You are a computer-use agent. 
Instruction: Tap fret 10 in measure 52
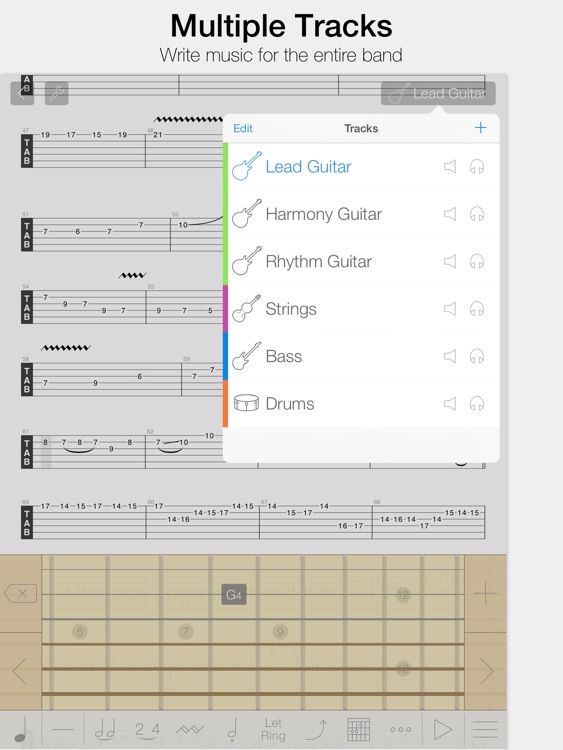click(x=183, y=225)
